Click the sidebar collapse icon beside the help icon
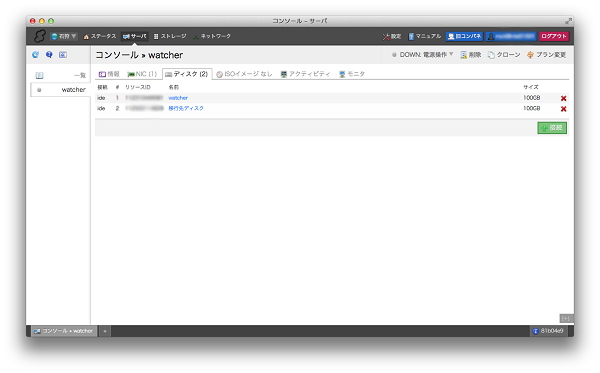Image resolution: width=600 pixels, height=373 pixels. pyautogui.click(x=63, y=55)
